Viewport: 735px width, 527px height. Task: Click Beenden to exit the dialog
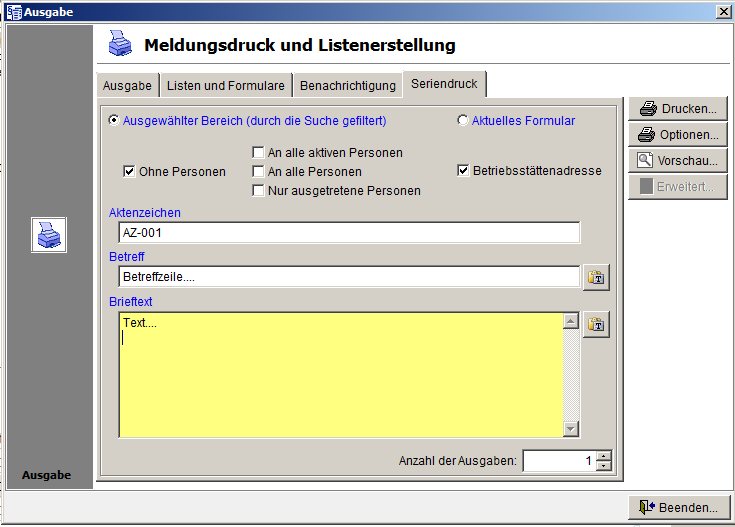coord(678,507)
